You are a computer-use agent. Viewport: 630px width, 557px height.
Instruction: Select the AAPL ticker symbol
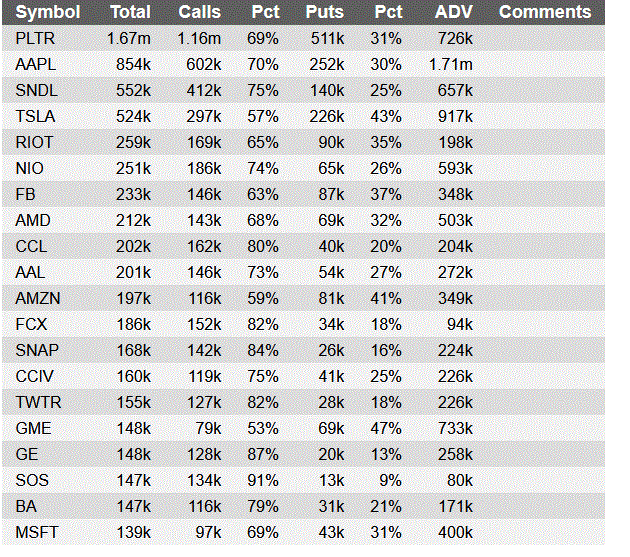coord(36,64)
